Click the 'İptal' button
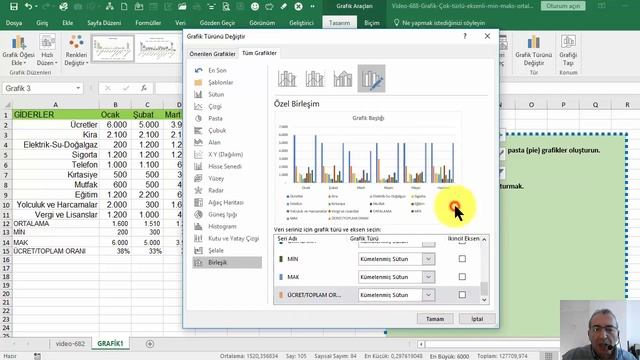This screenshot has height=360, width=640. point(477,319)
